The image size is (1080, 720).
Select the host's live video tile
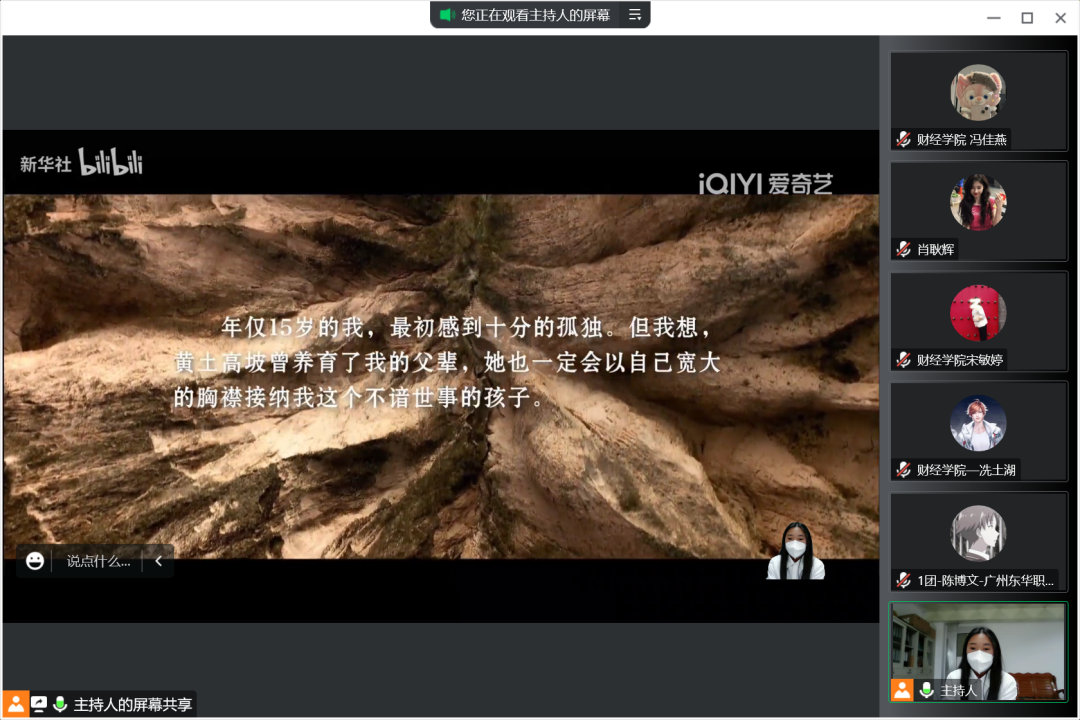(978, 652)
